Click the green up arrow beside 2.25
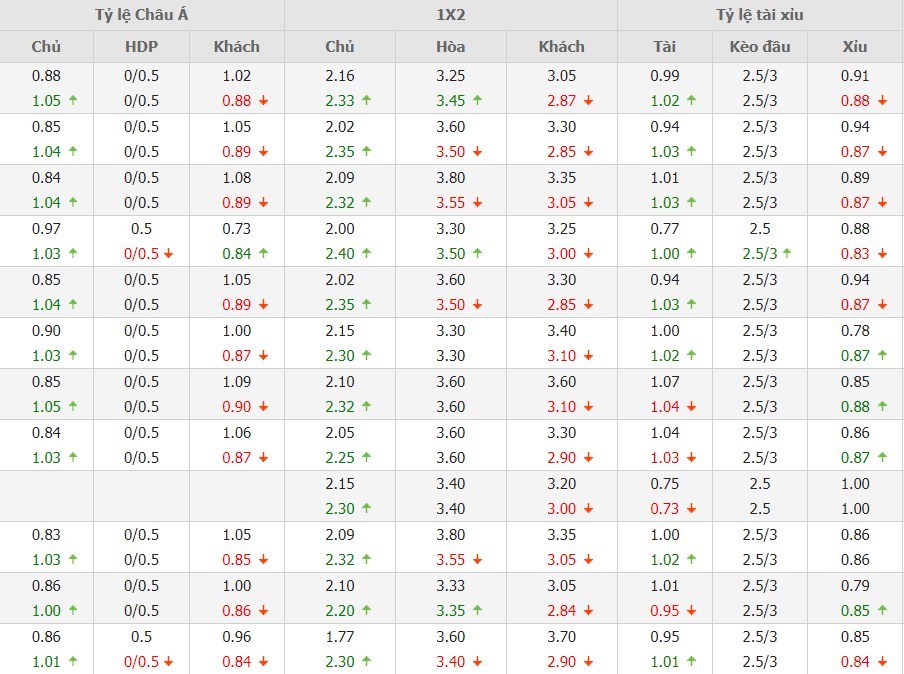Image resolution: width=904 pixels, height=674 pixels. point(366,458)
